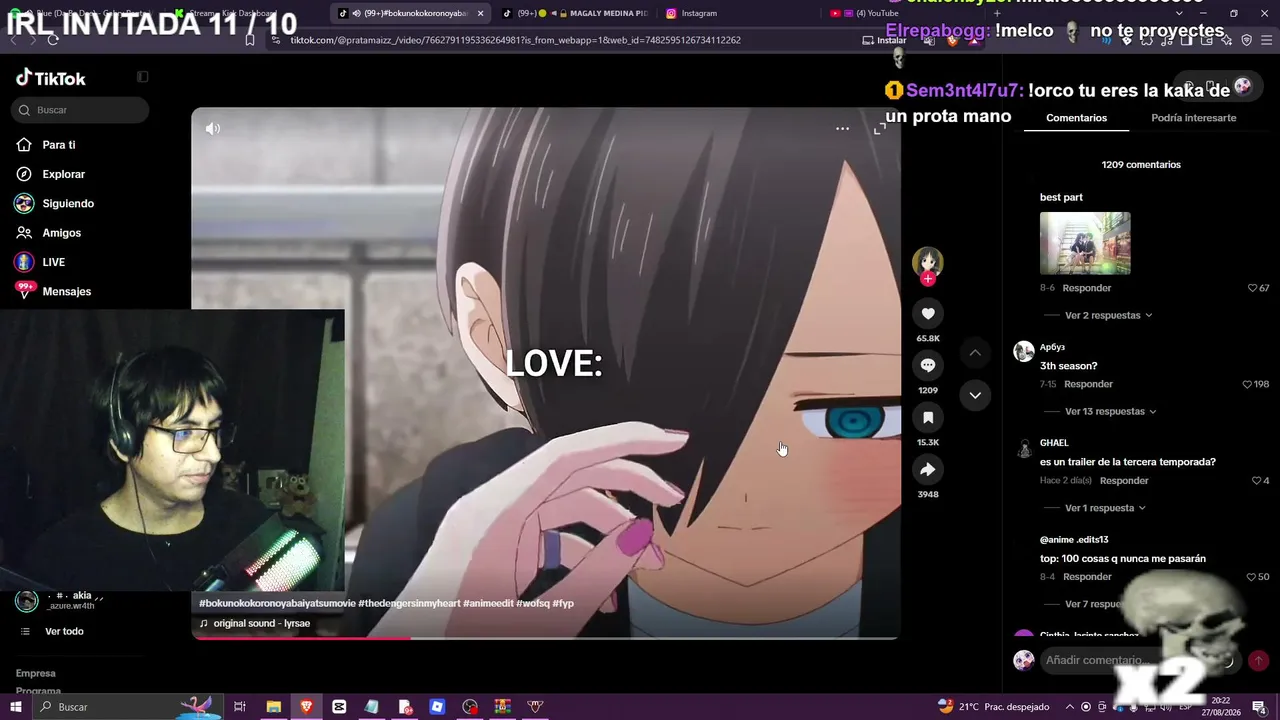
Task: Open File Explorer from the taskbar
Action: click(x=273, y=707)
